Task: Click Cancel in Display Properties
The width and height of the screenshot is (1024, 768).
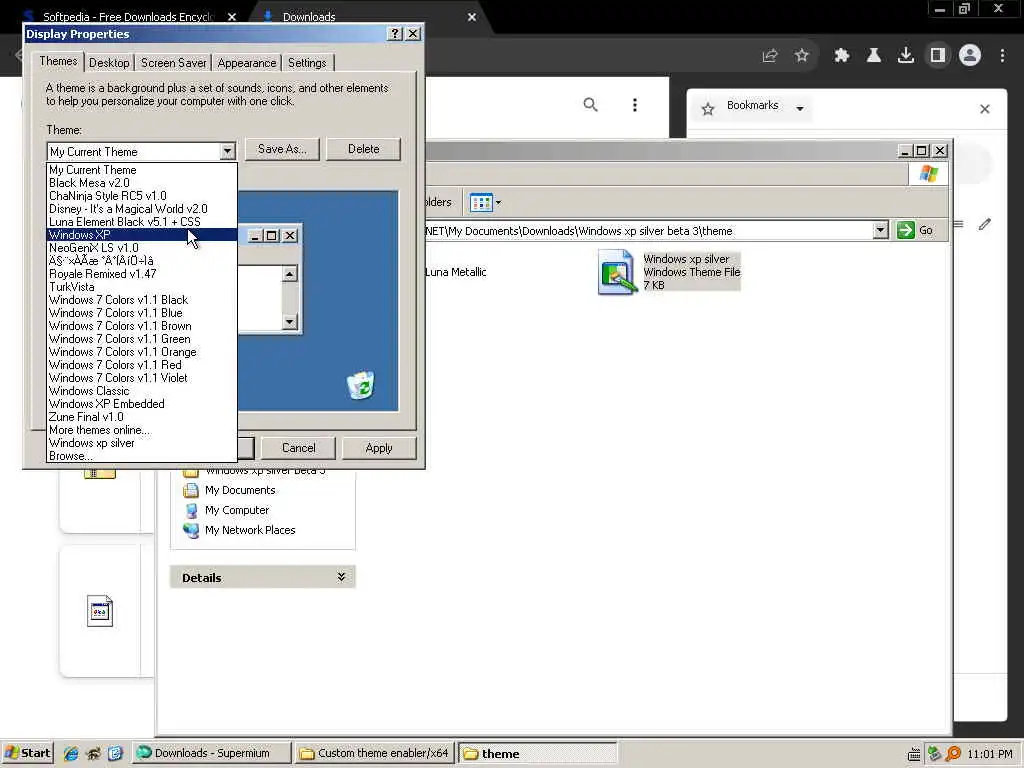Action: tap(298, 448)
